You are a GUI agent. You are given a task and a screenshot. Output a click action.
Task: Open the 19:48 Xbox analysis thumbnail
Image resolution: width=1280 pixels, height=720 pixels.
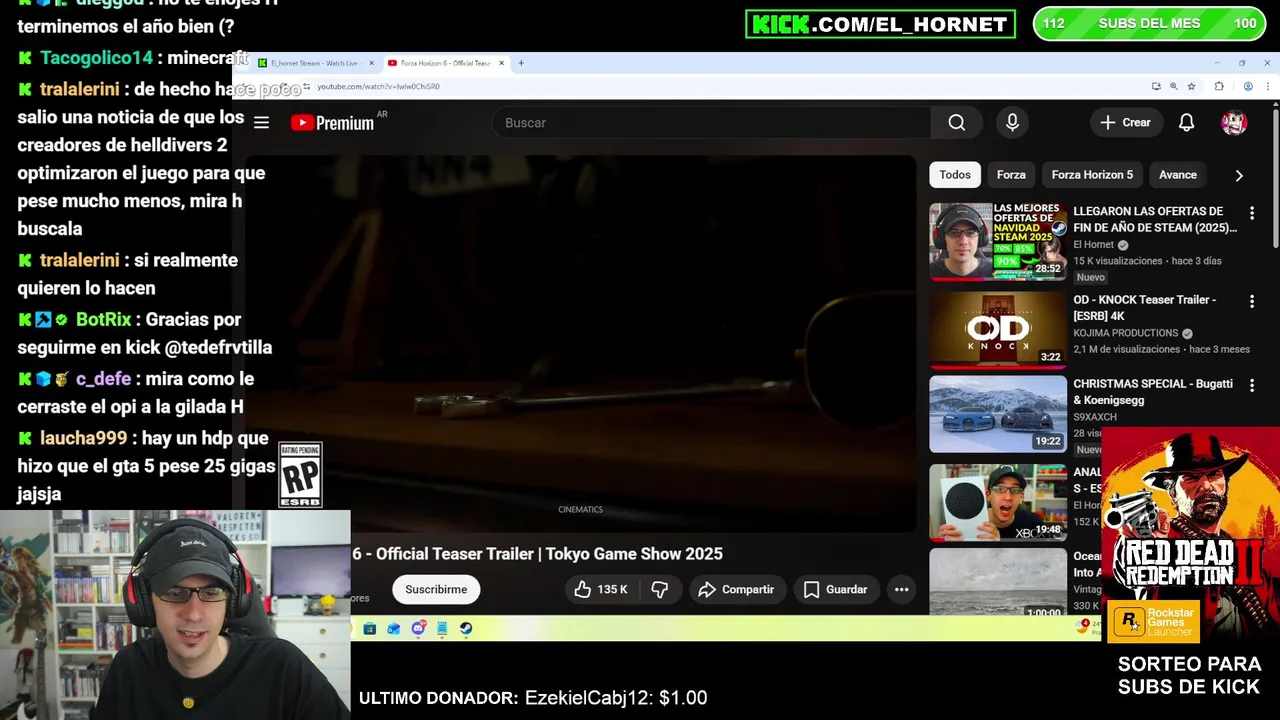point(998,502)
